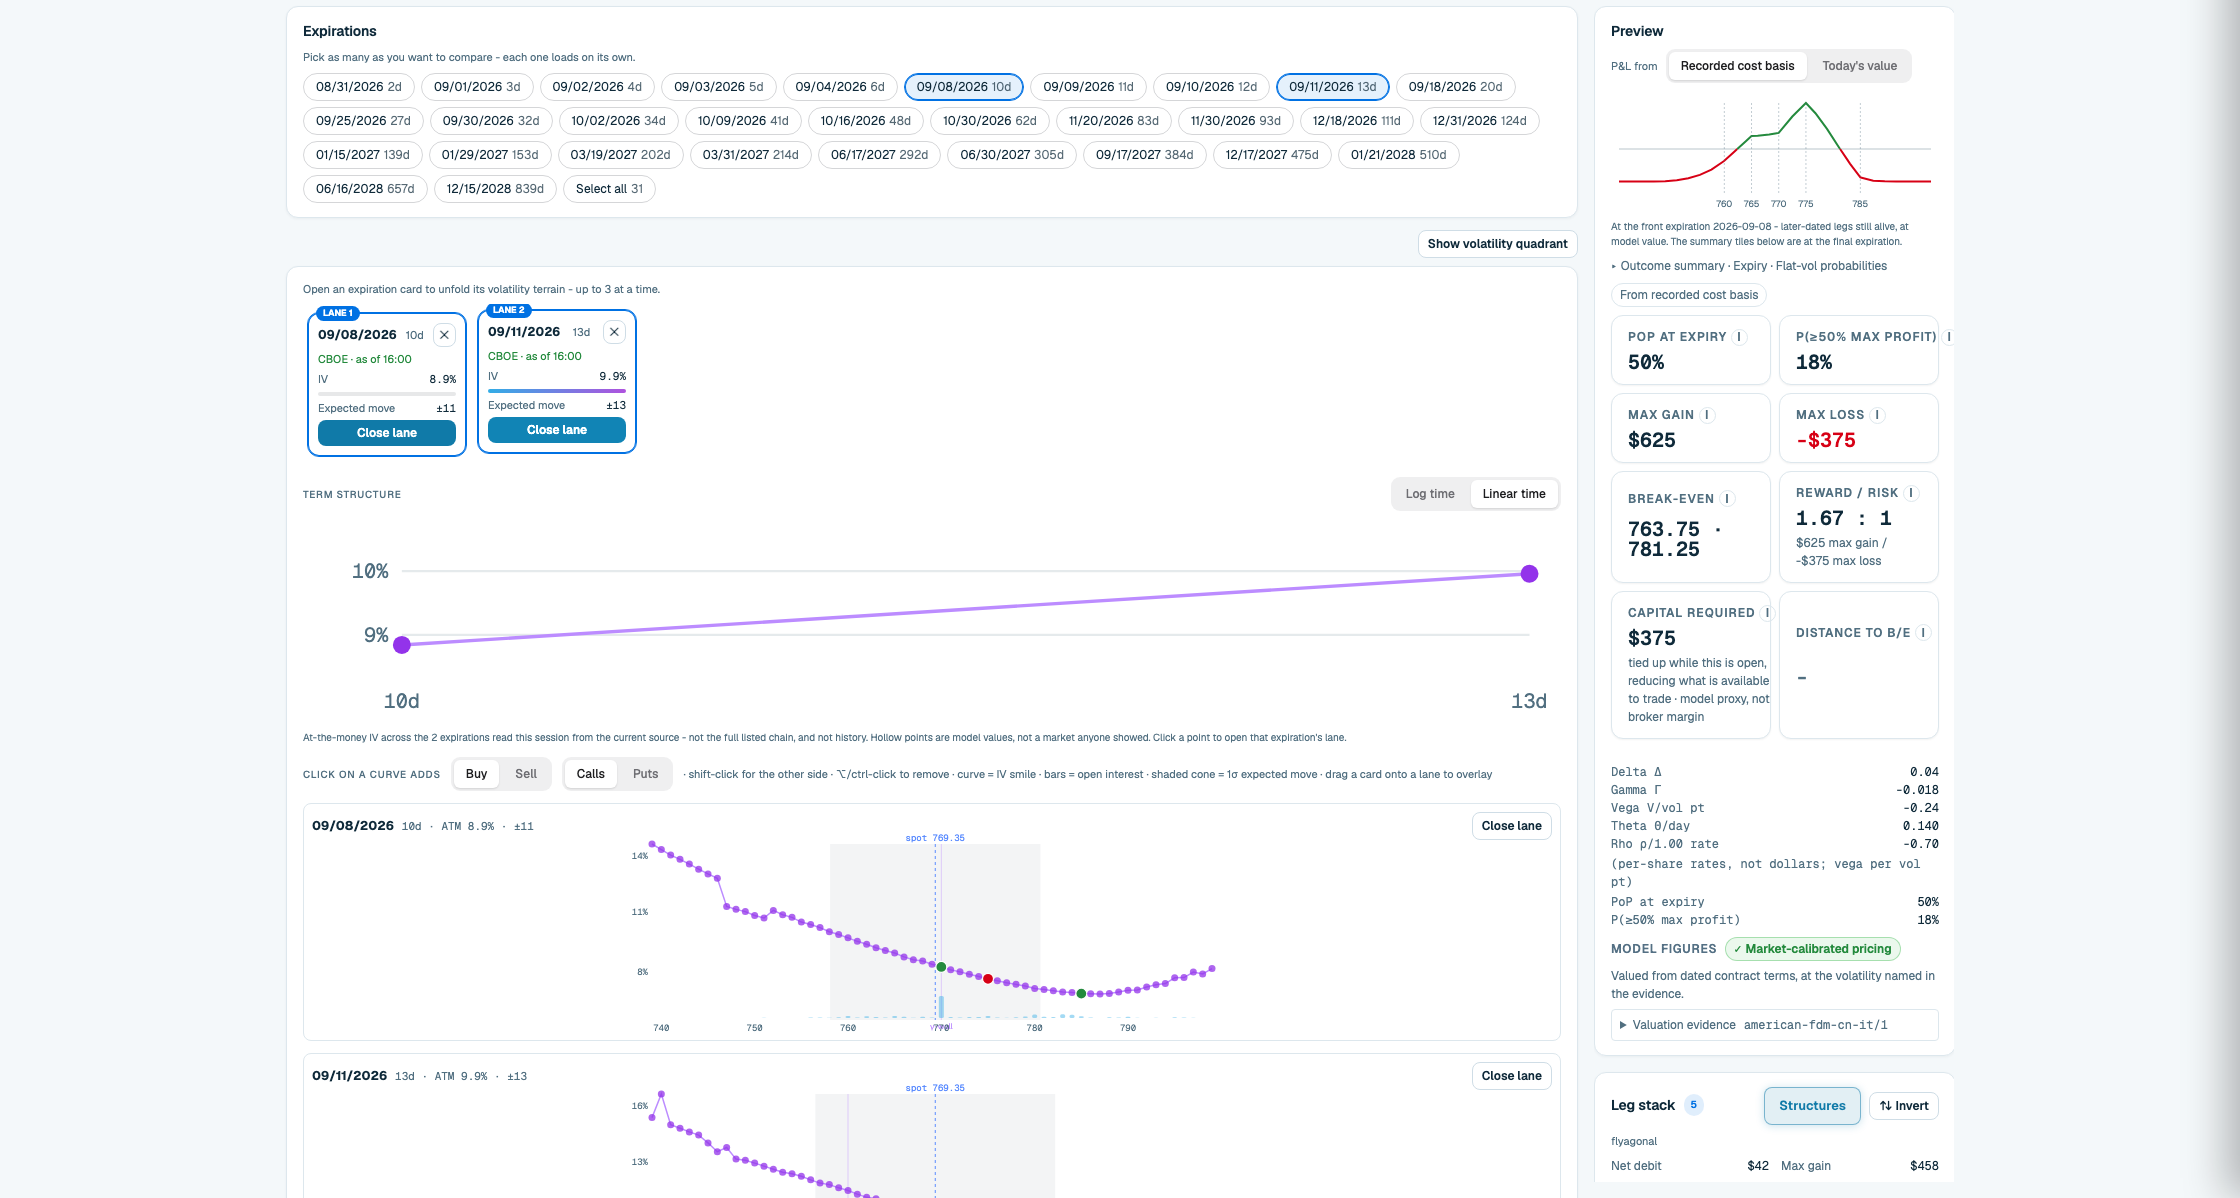
Task: Toggle the 03/19/2027 202d expiration chip
Action: pyautogui.click(x=620, y=155)
